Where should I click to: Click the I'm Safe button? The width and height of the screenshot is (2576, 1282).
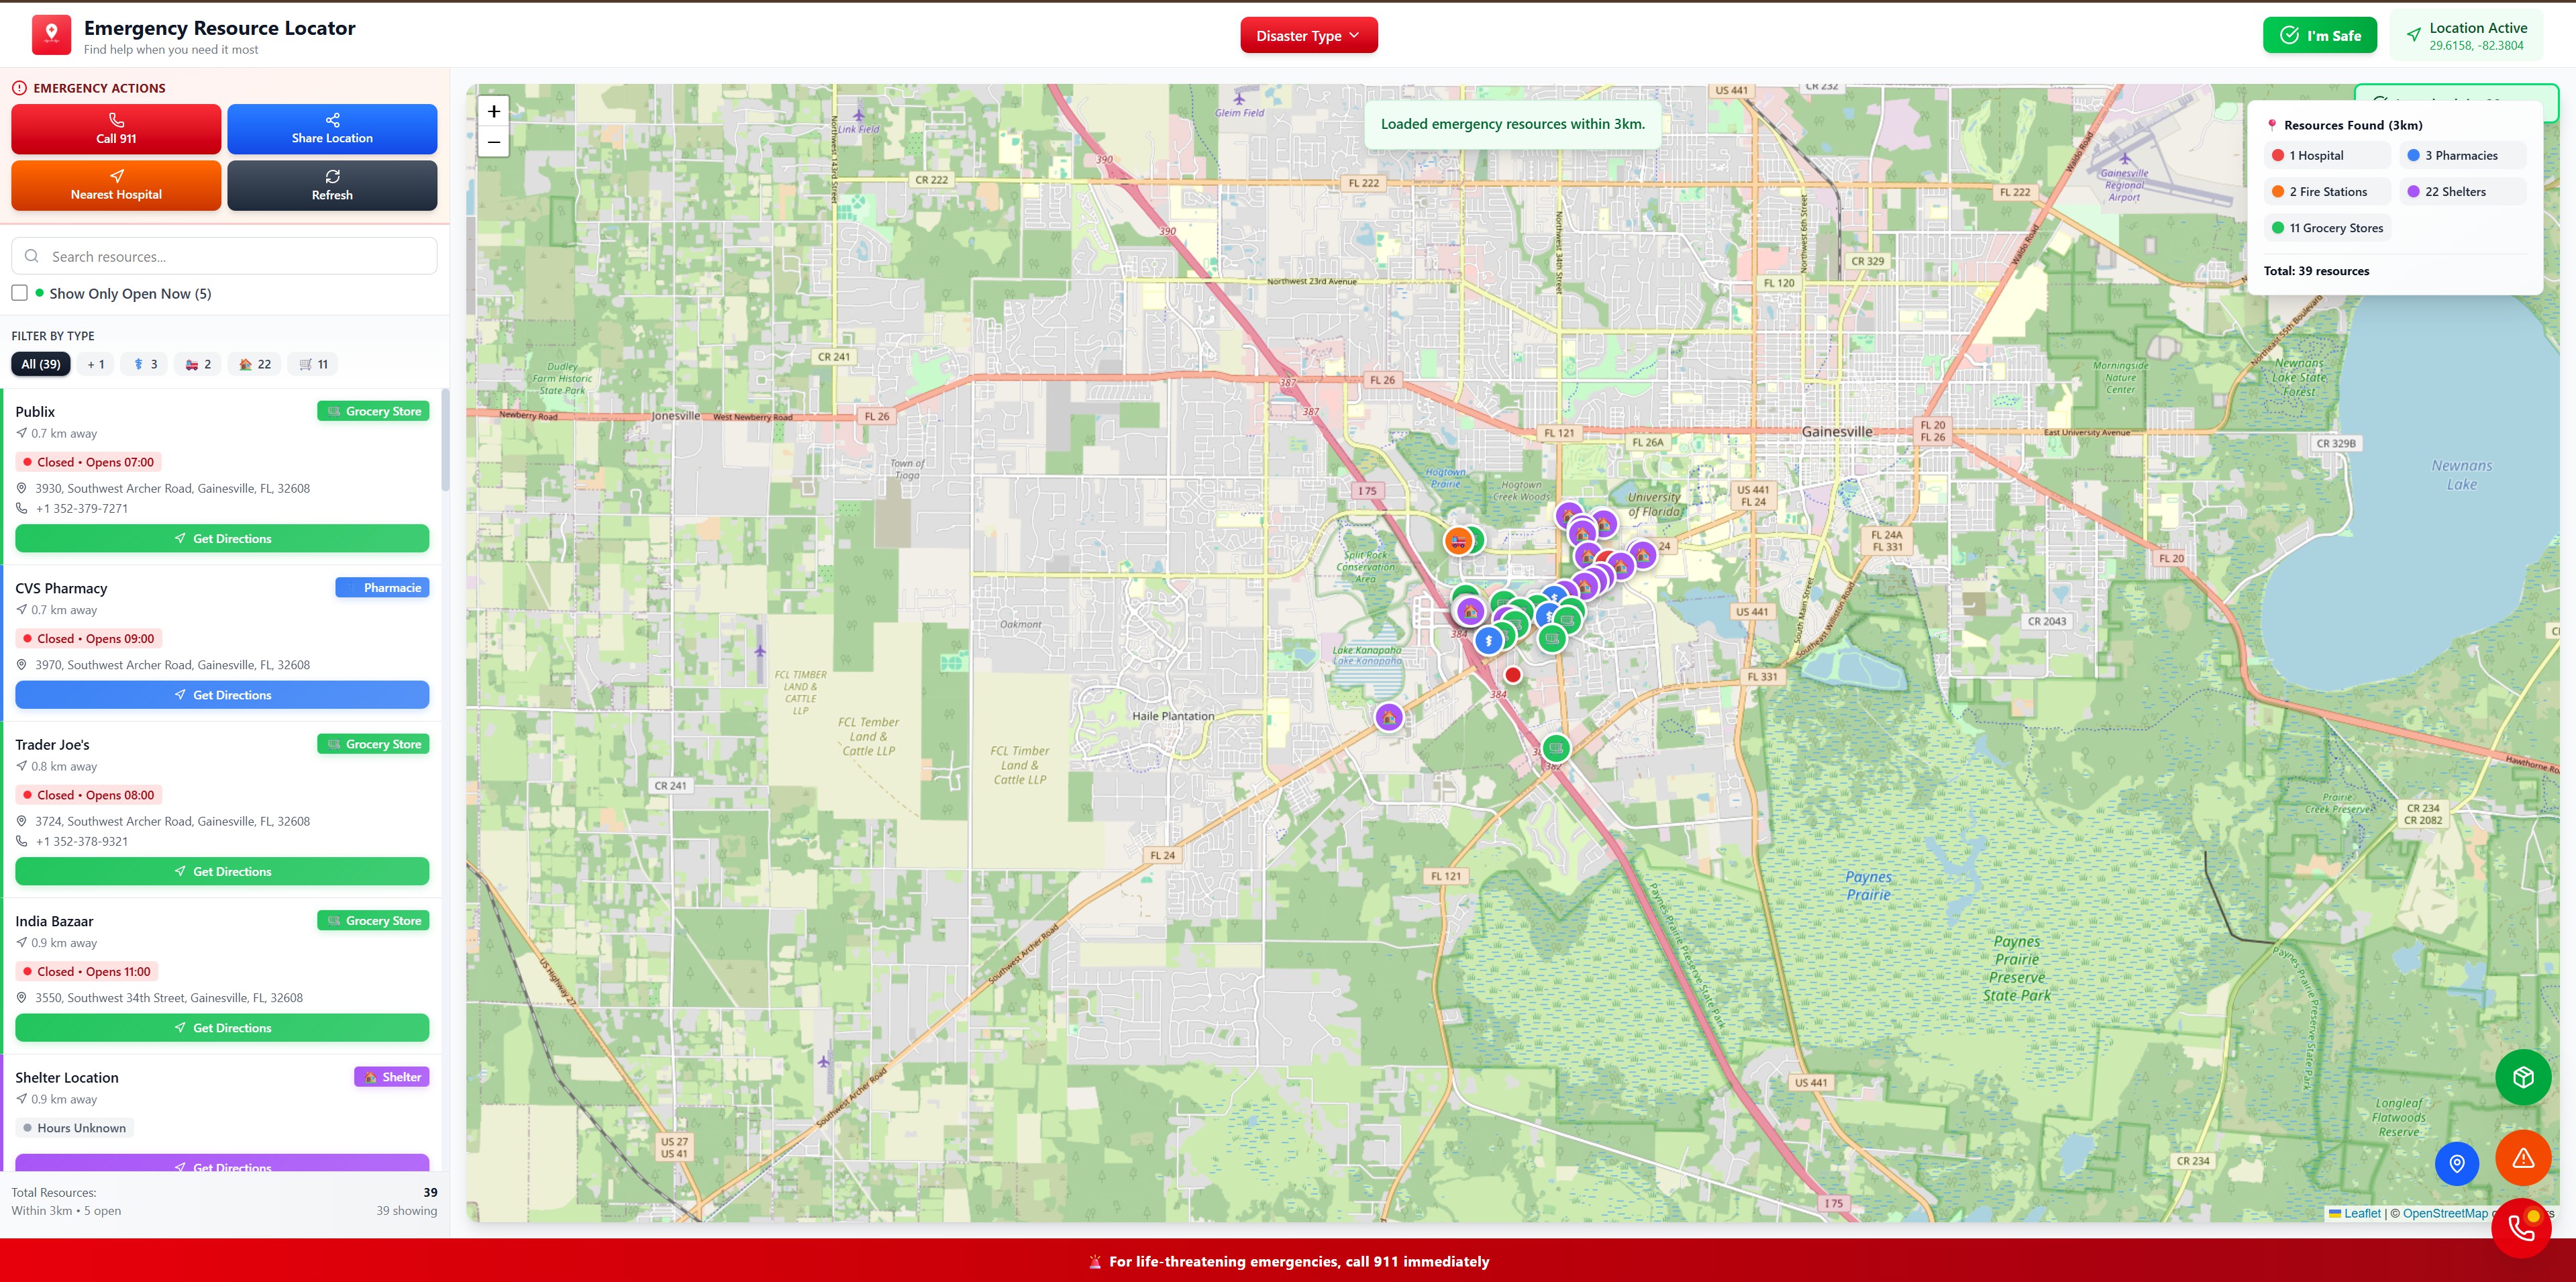(x=2318, y=36)
